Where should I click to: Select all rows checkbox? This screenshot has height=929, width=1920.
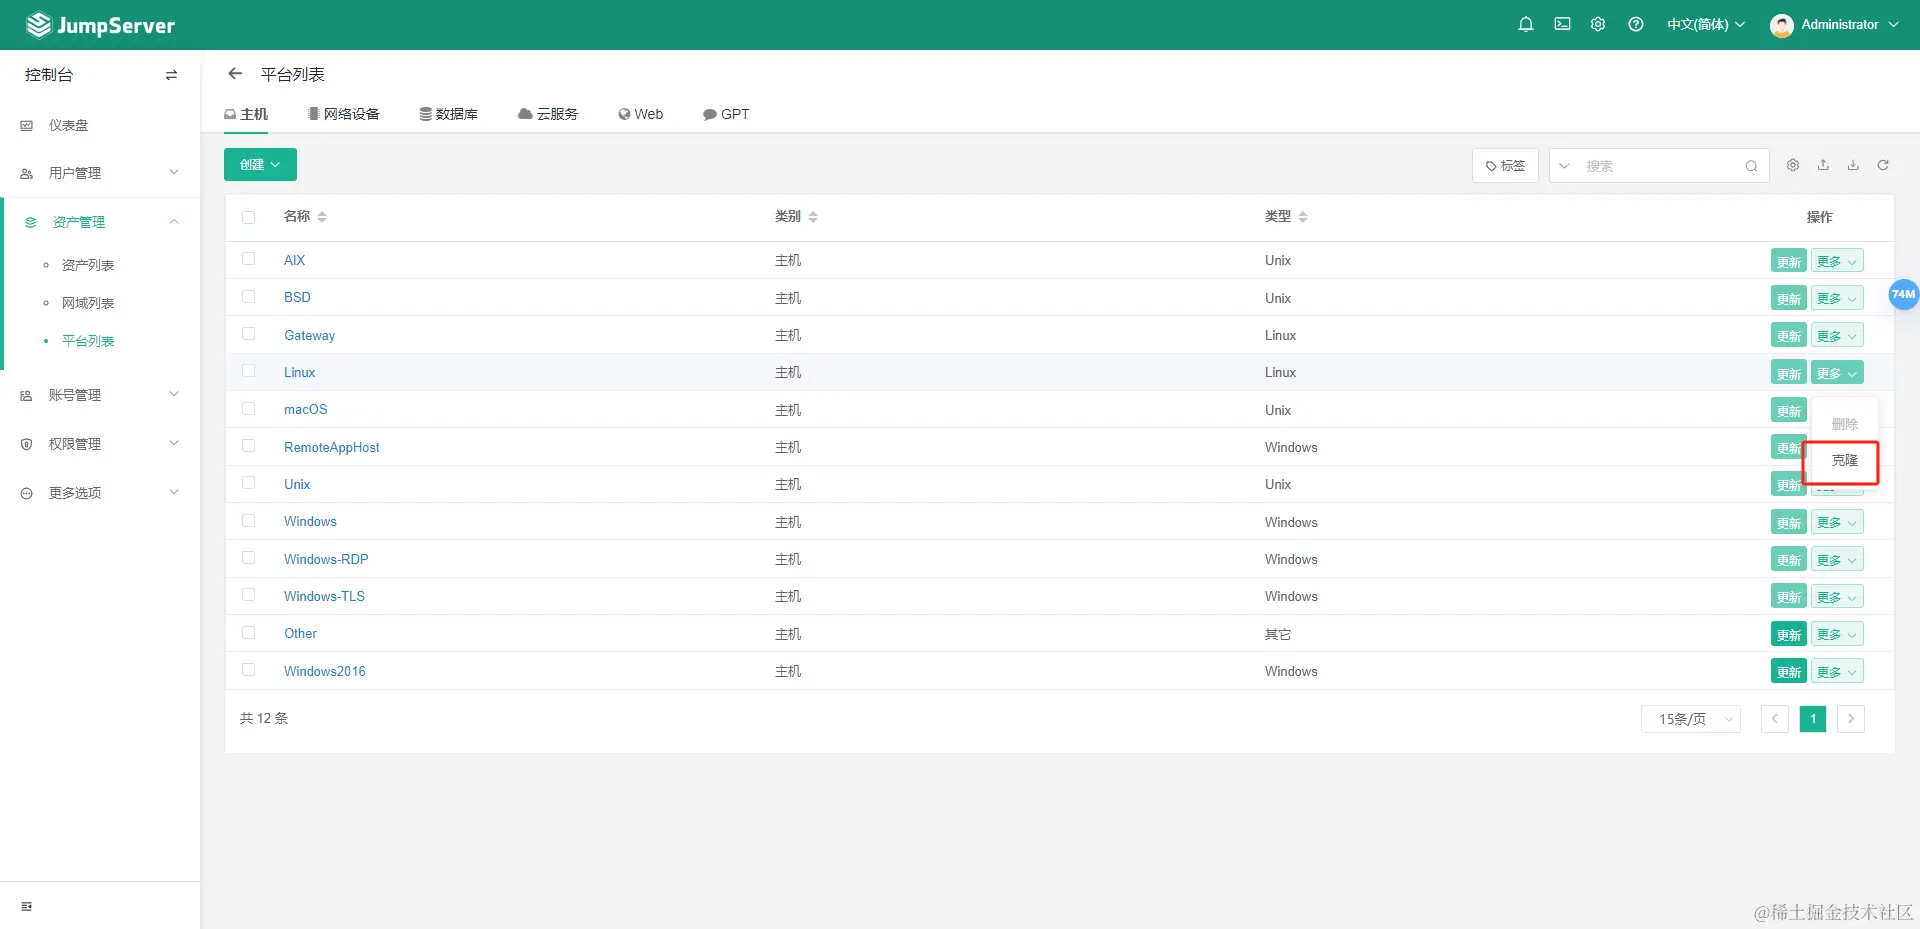click(x=249, y=217)
